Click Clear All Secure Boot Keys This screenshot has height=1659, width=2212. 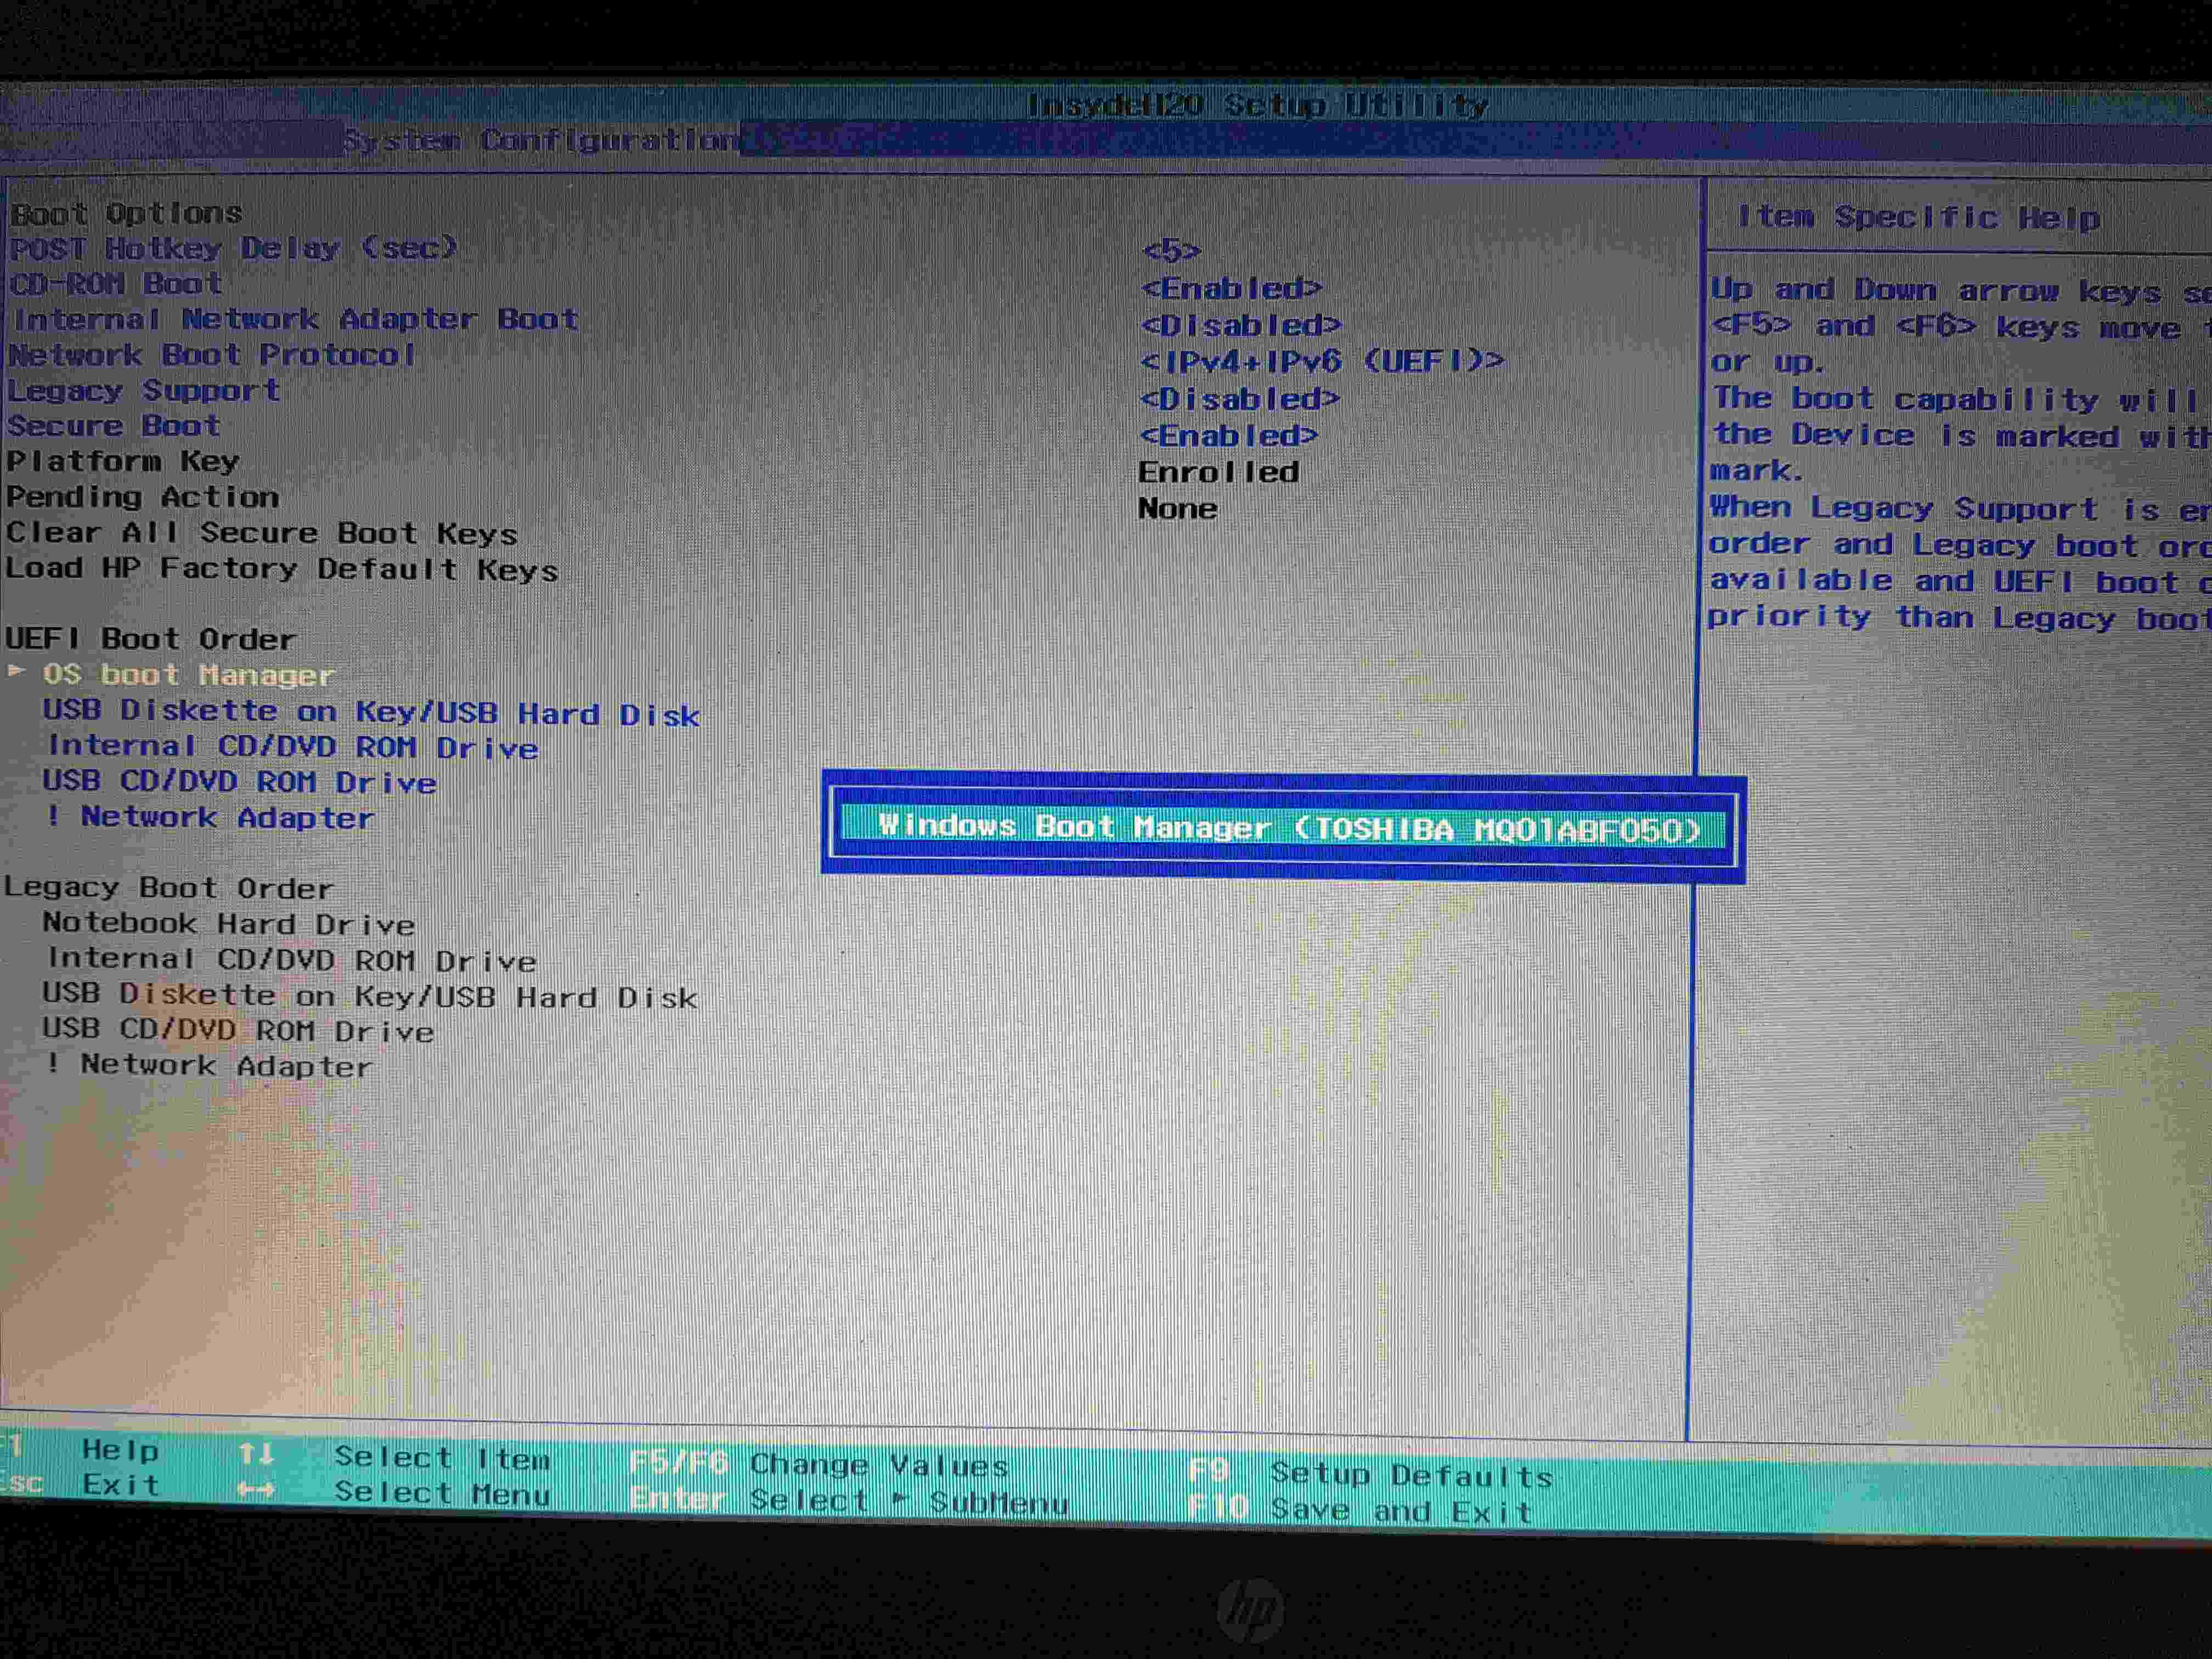(x=261, y=533)
